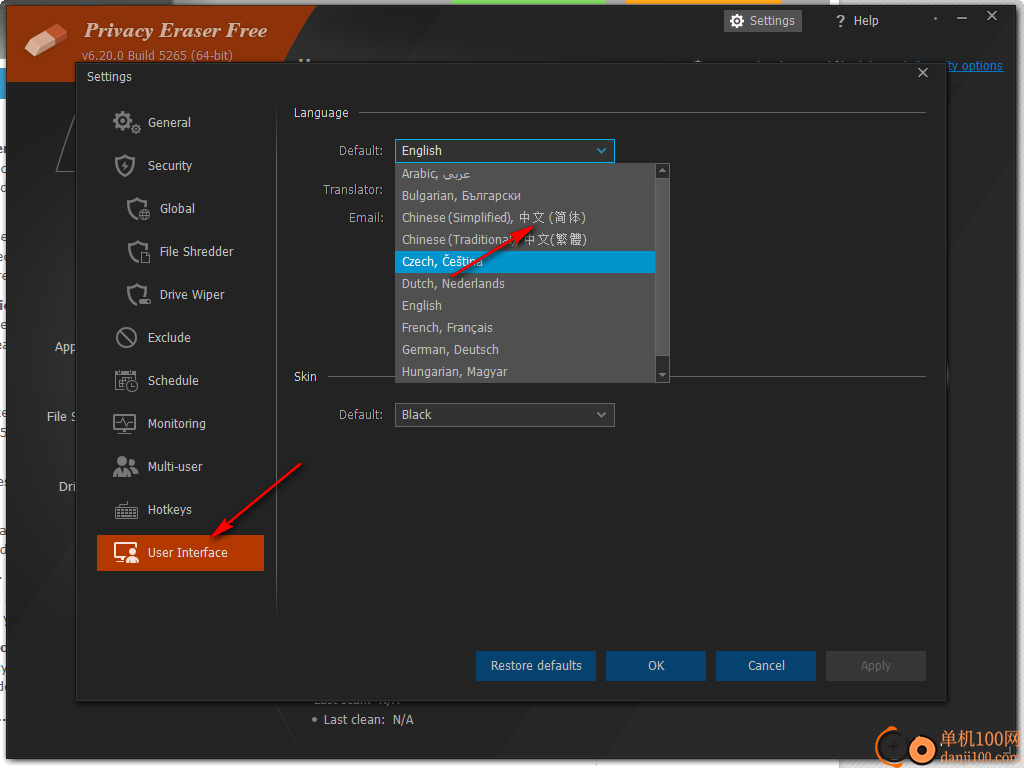
Task: Open Help in main window header
Action: coord(857,21)
